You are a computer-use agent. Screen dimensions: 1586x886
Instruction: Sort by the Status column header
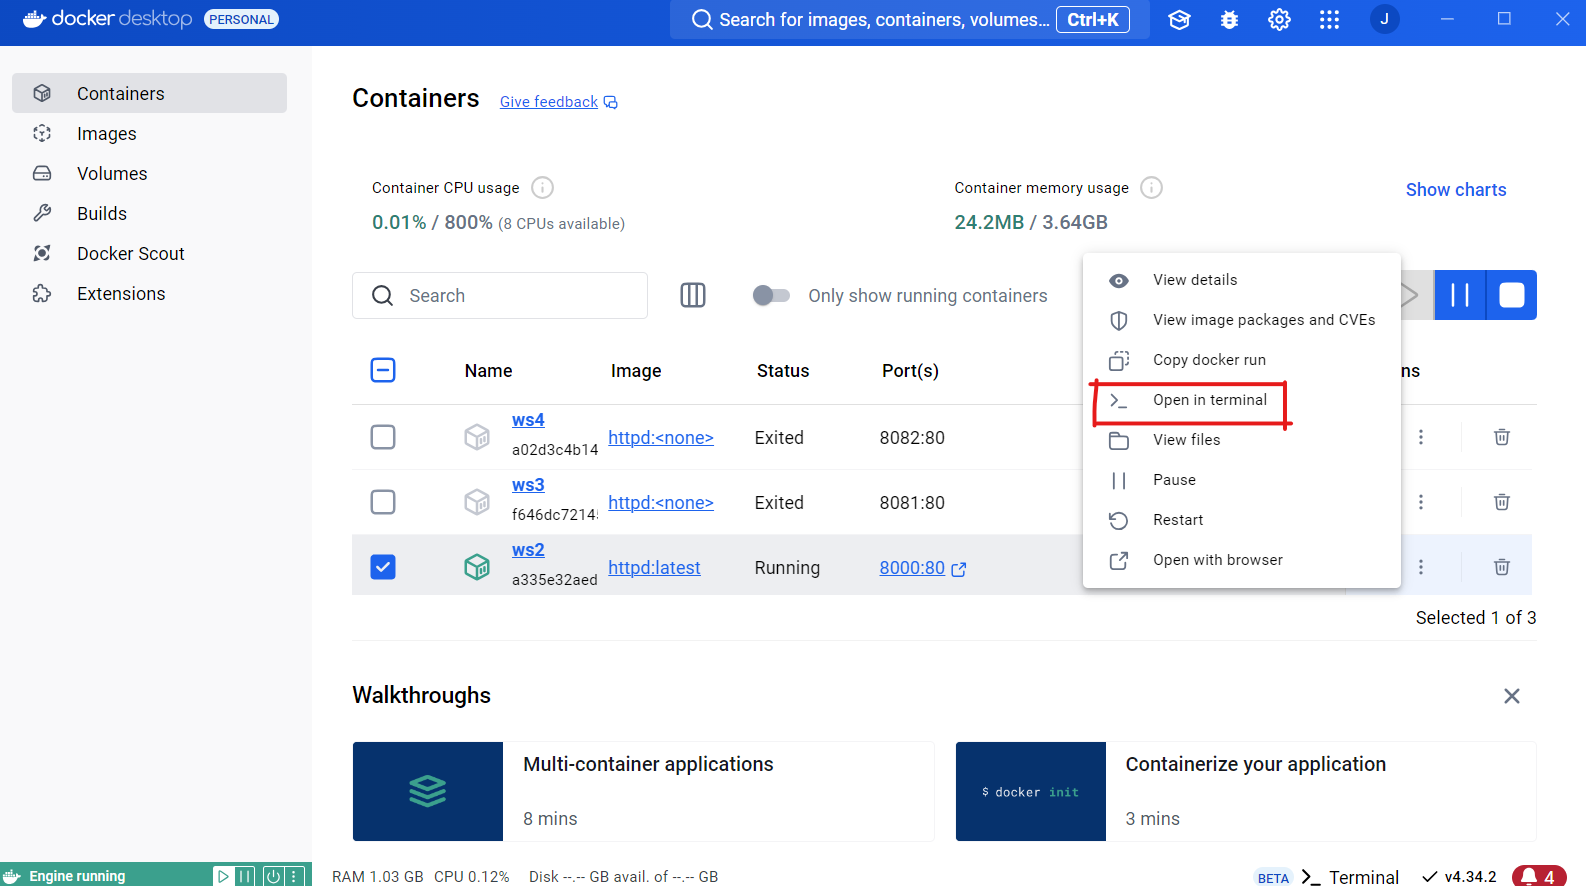coord(783,371)
